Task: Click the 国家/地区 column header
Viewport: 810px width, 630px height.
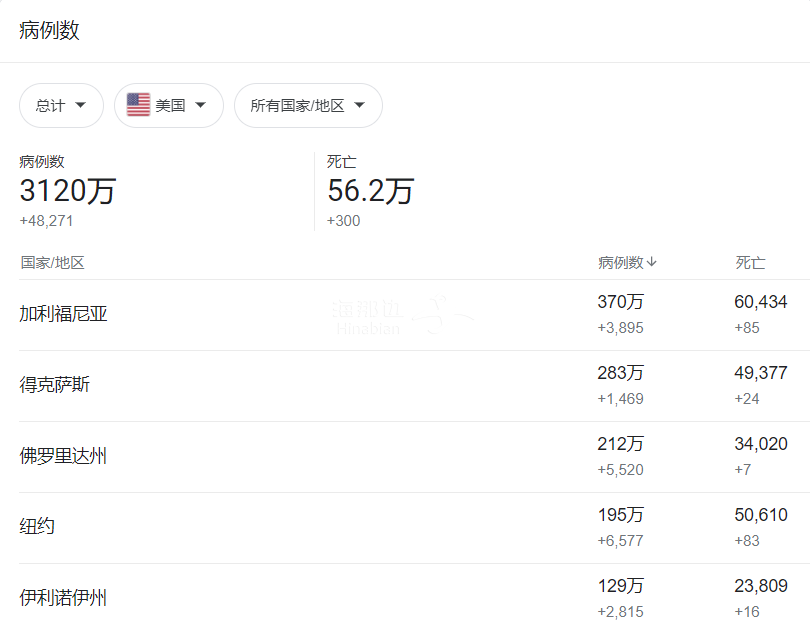Action: 52,263
